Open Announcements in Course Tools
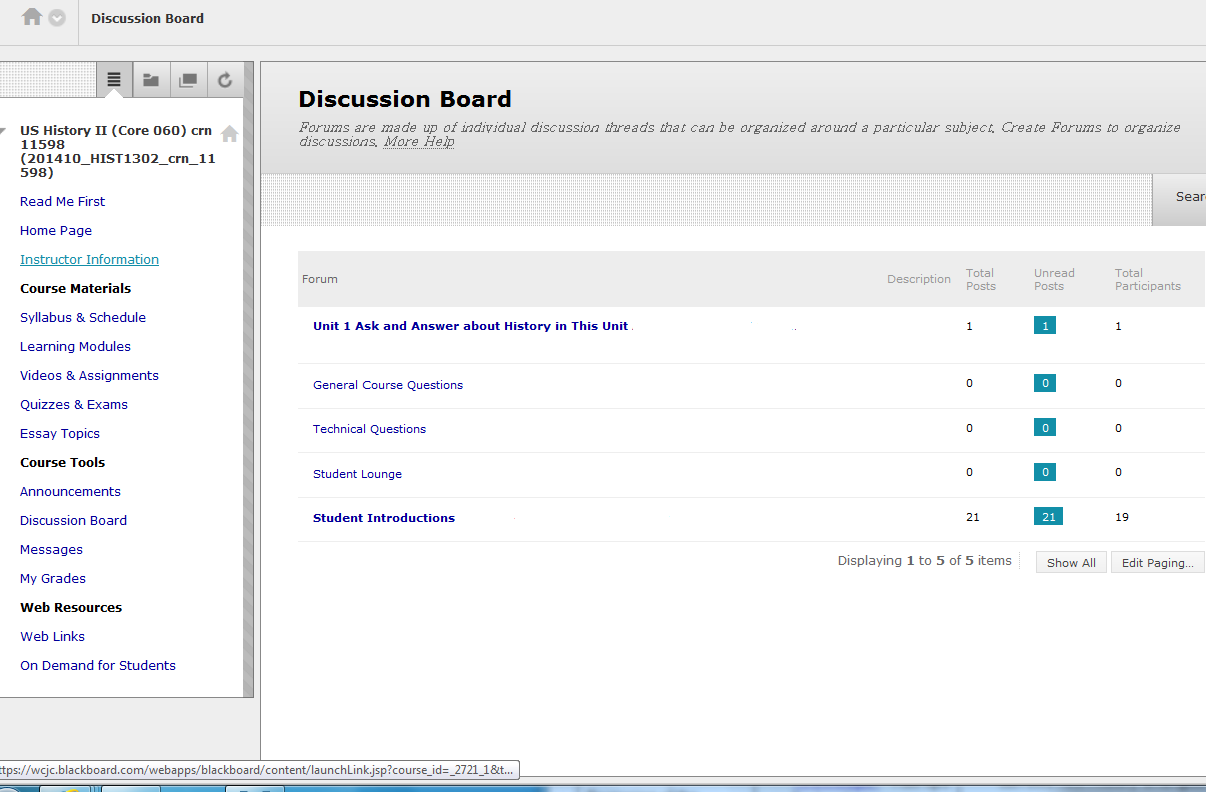Image resolution: width=1206 pixels, height=792 pixels. [x=70, y=491]
